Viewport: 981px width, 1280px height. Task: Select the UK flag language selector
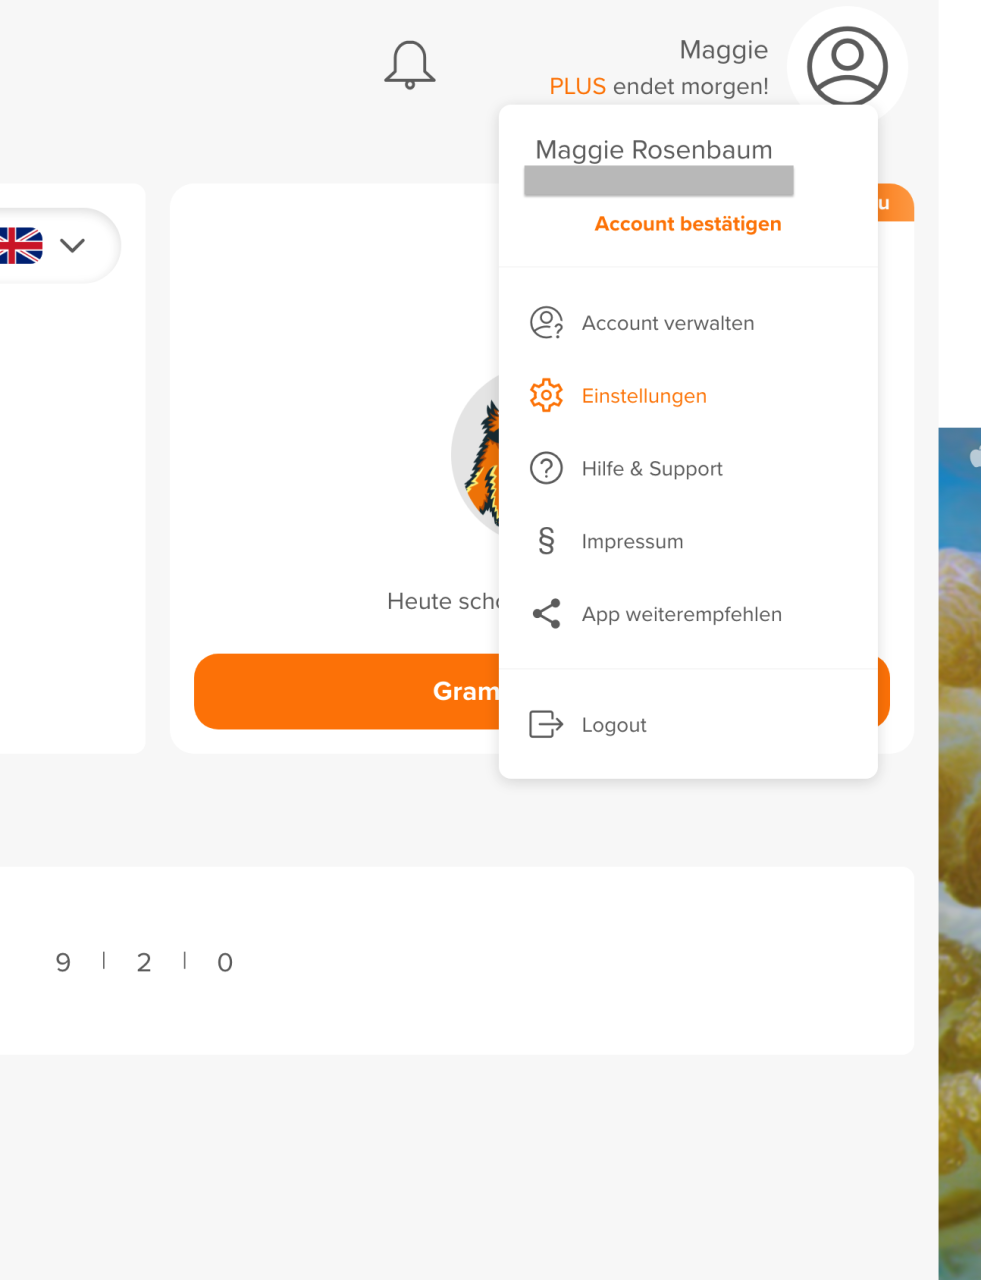tap(21, 245)
